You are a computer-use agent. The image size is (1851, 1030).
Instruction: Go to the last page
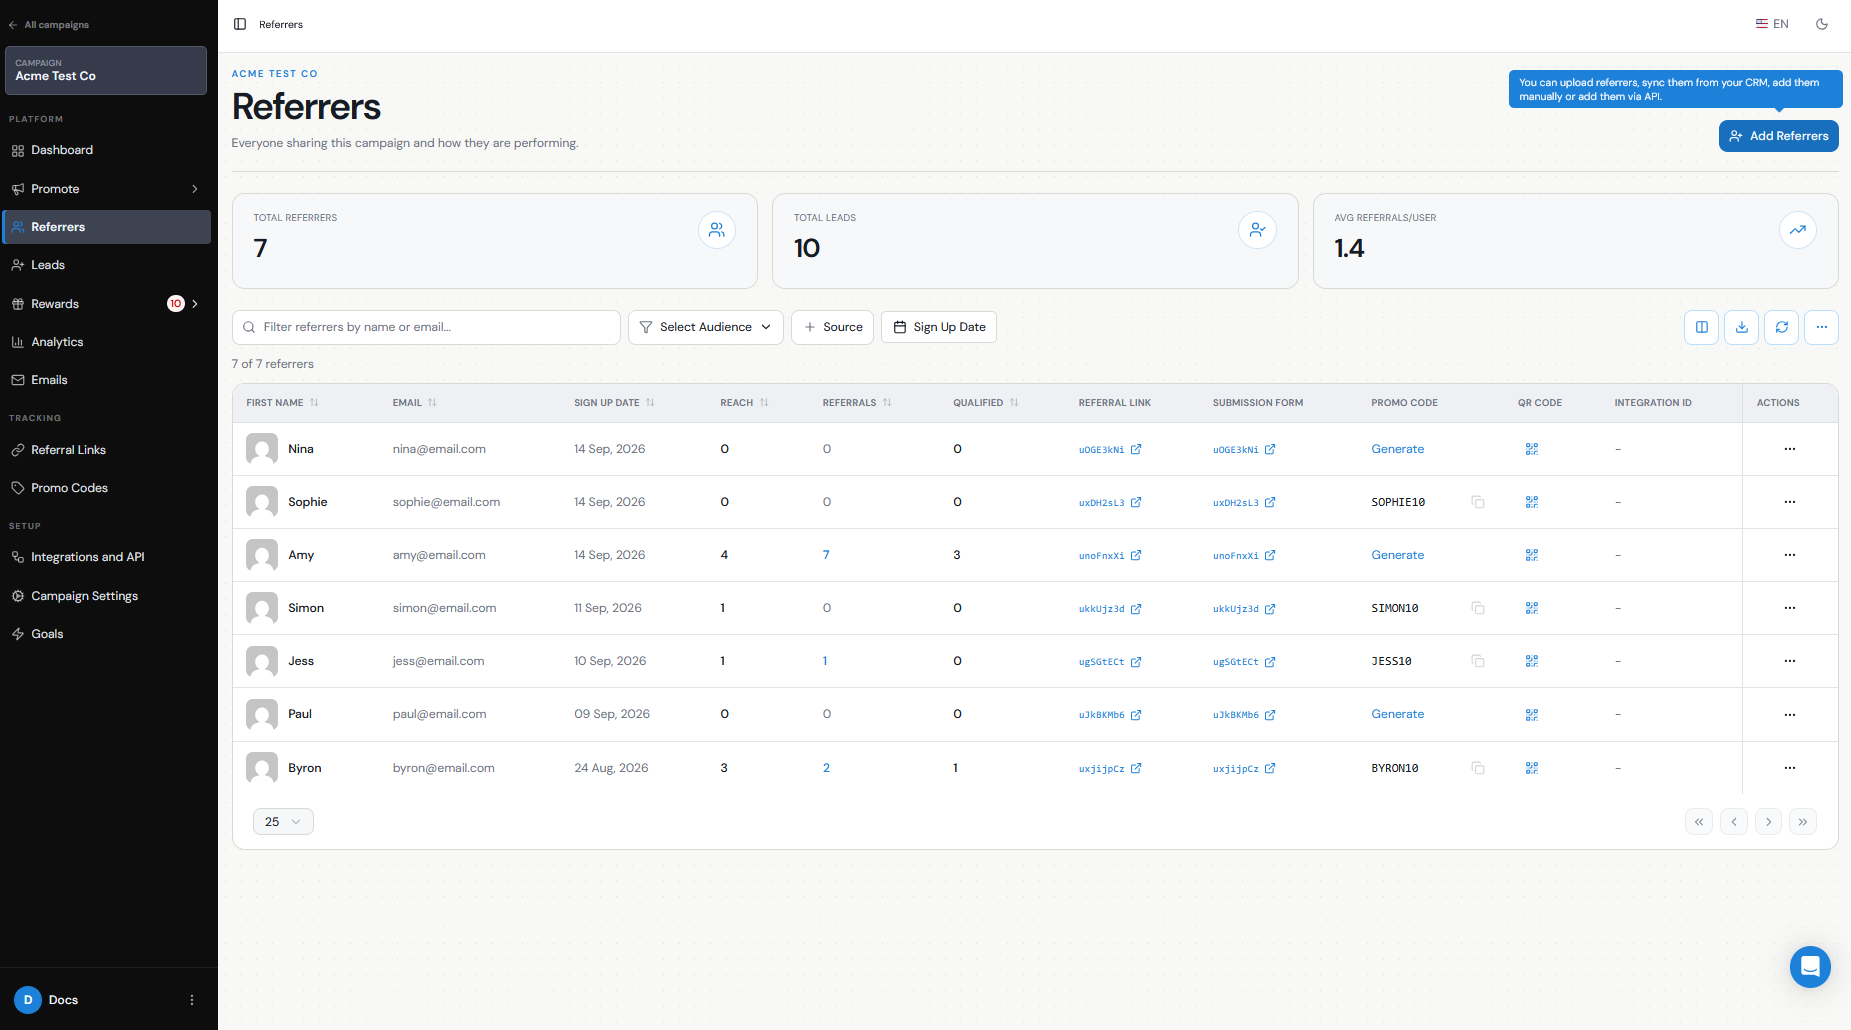[x=1802, y=822]
